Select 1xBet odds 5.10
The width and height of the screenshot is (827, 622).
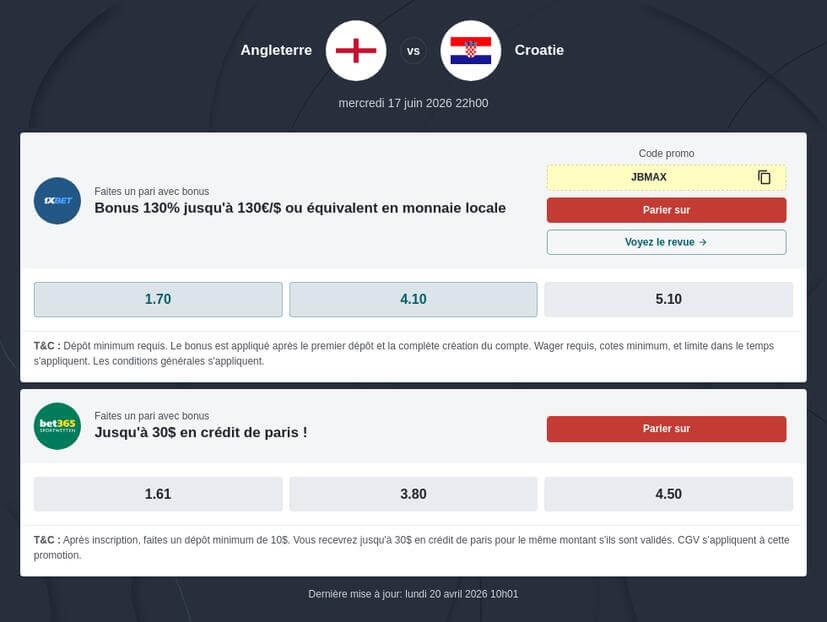[x=668, y=299]
